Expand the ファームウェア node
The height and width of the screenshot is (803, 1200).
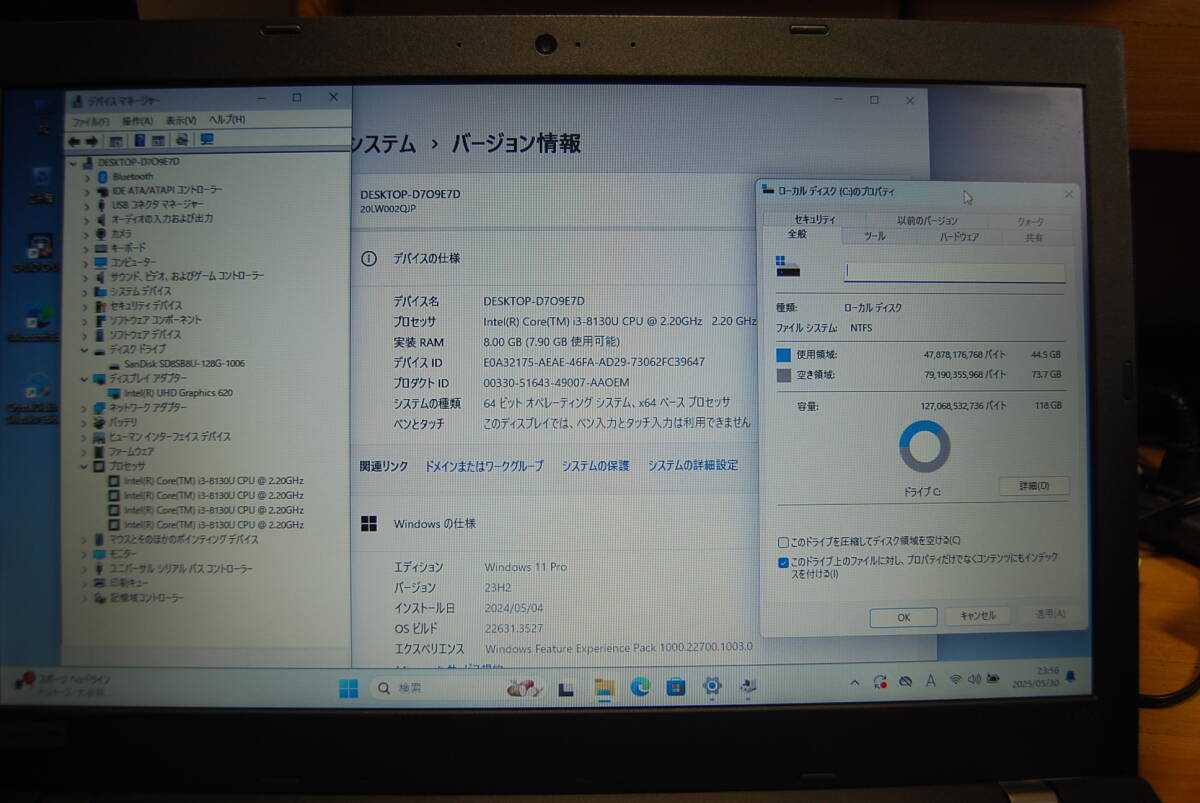coord(85,451)
